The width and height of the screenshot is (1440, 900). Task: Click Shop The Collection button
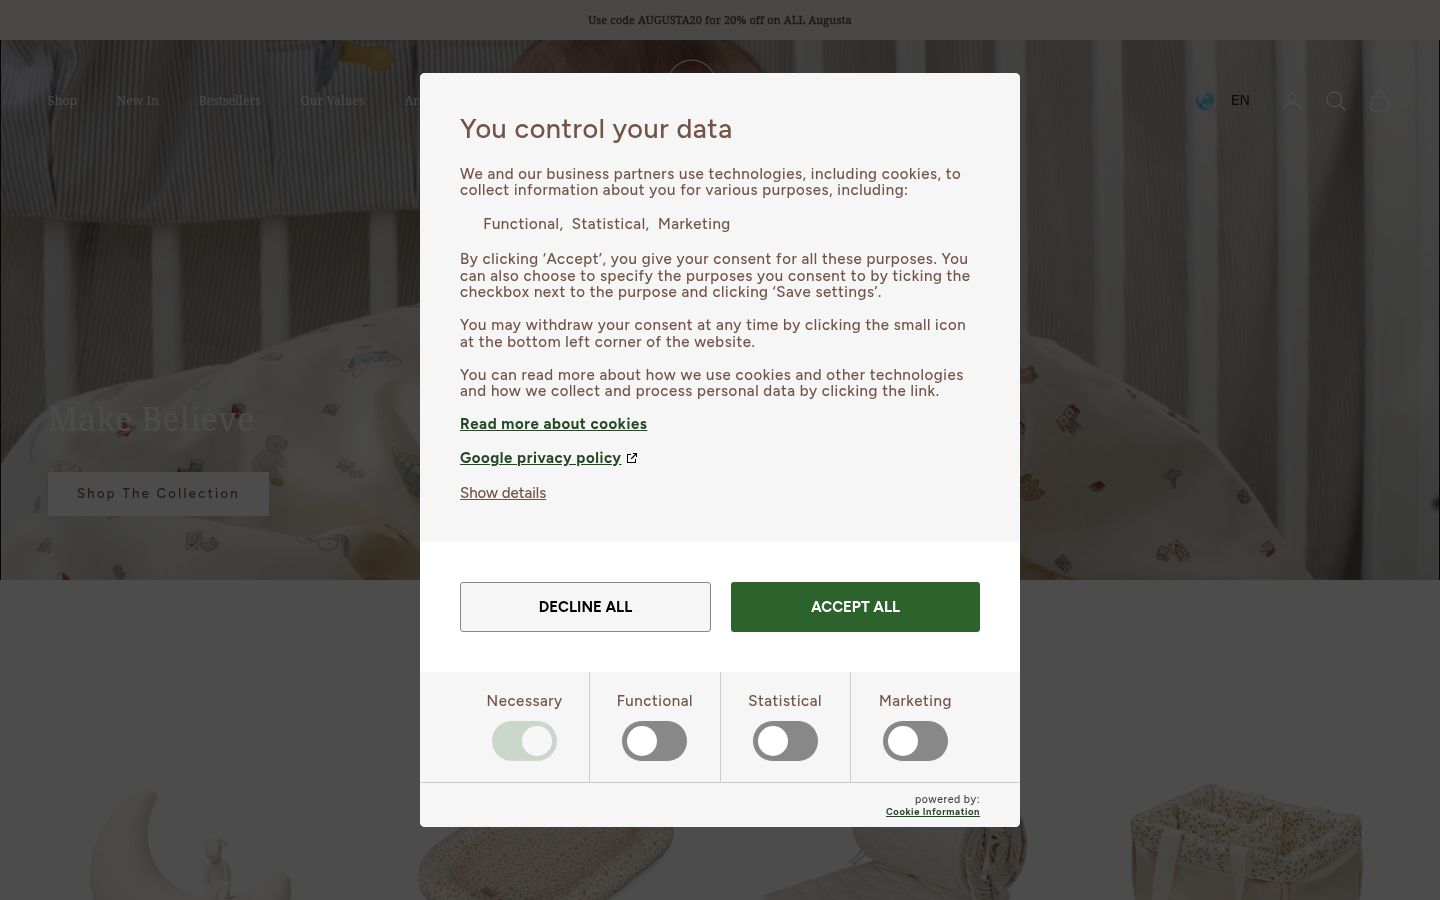click(158, 494)
